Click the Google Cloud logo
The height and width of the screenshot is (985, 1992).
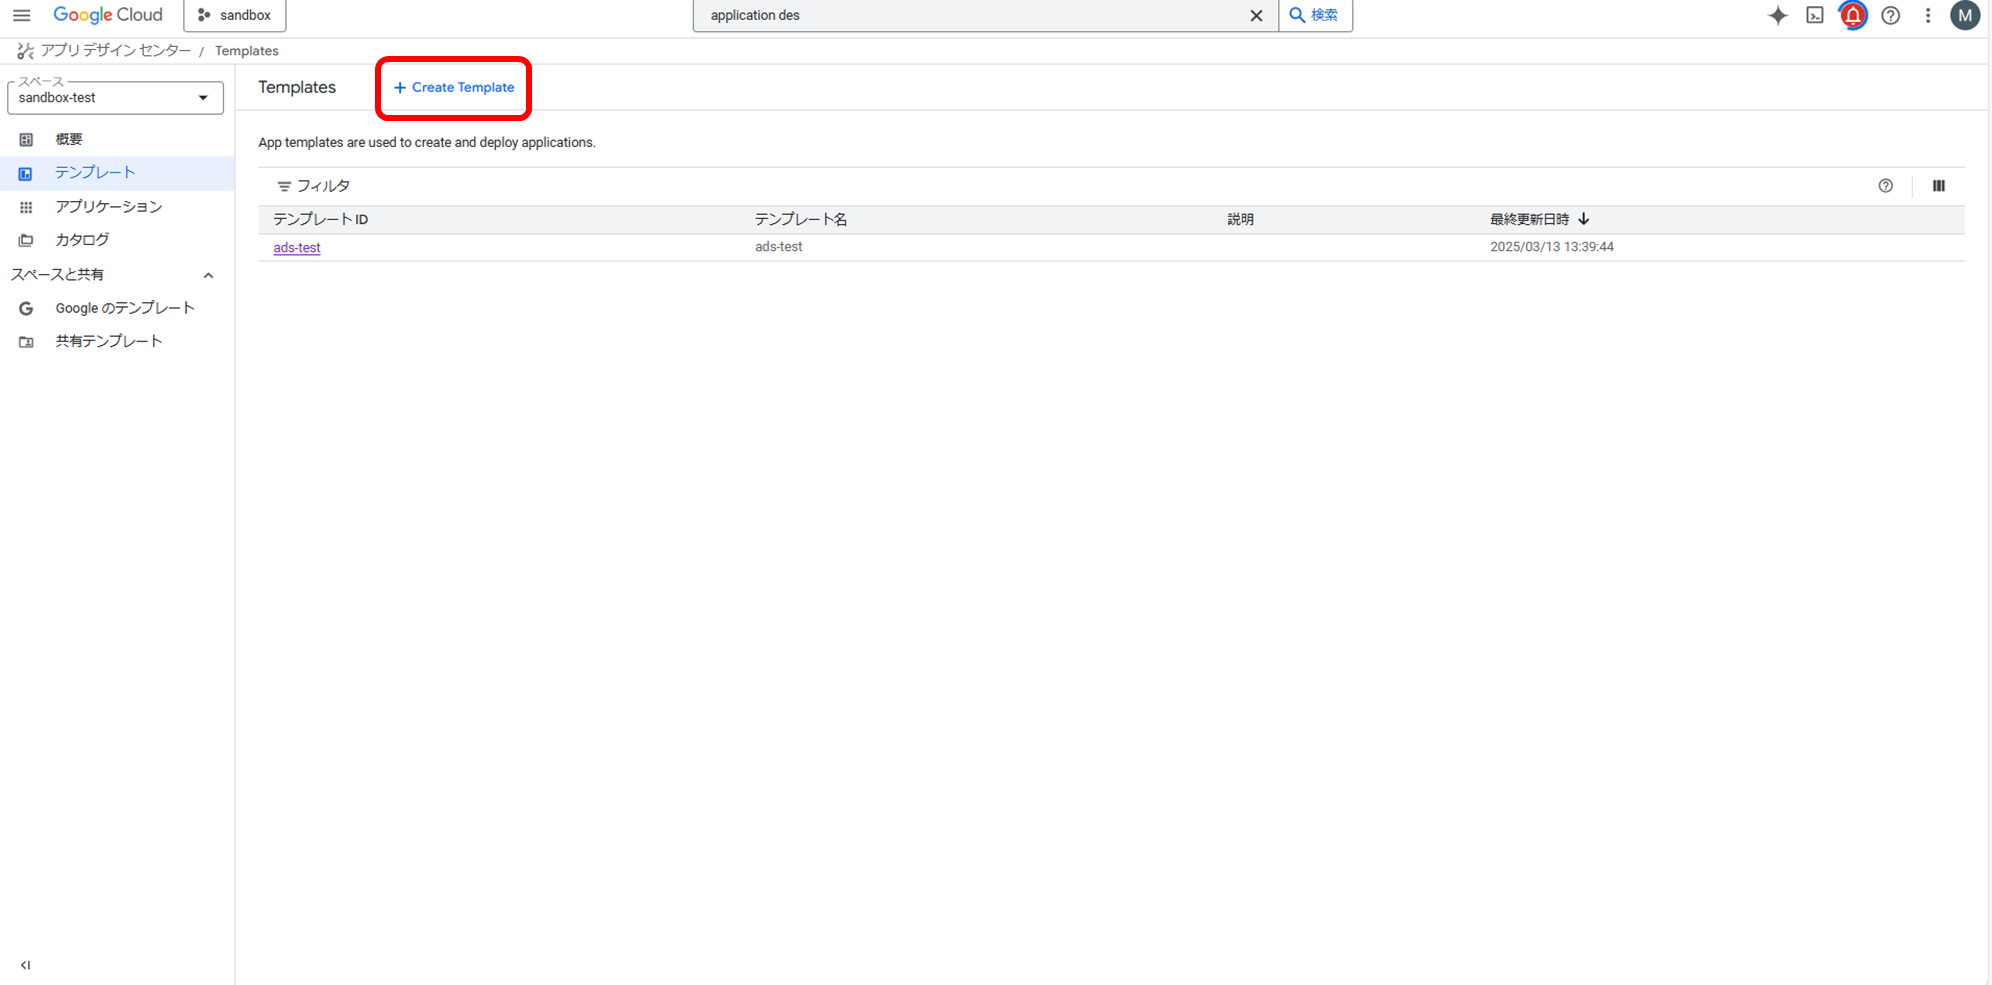click(x=108, y=15)
